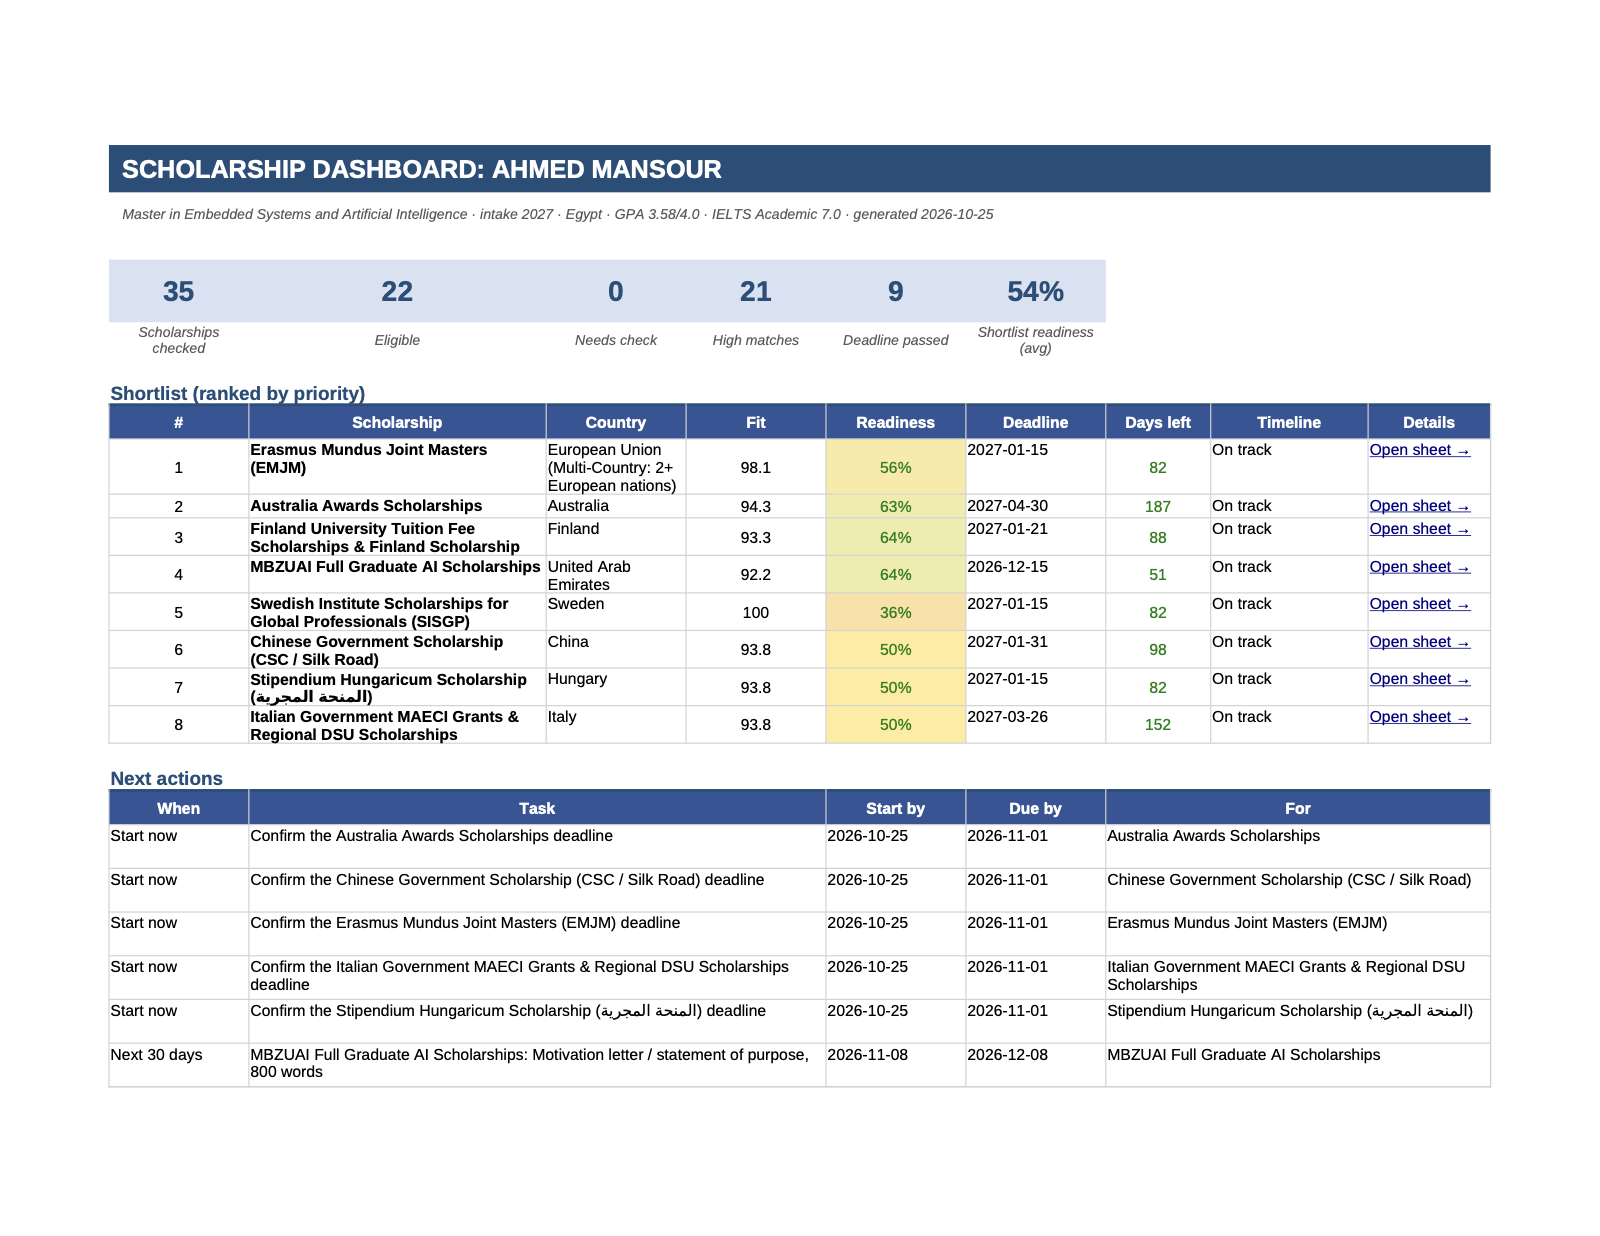Open sheet link for Swedish Institute Scholarships
Screen dimensions: 1600x1236
pyautogui.click(x=1419, y=604)
